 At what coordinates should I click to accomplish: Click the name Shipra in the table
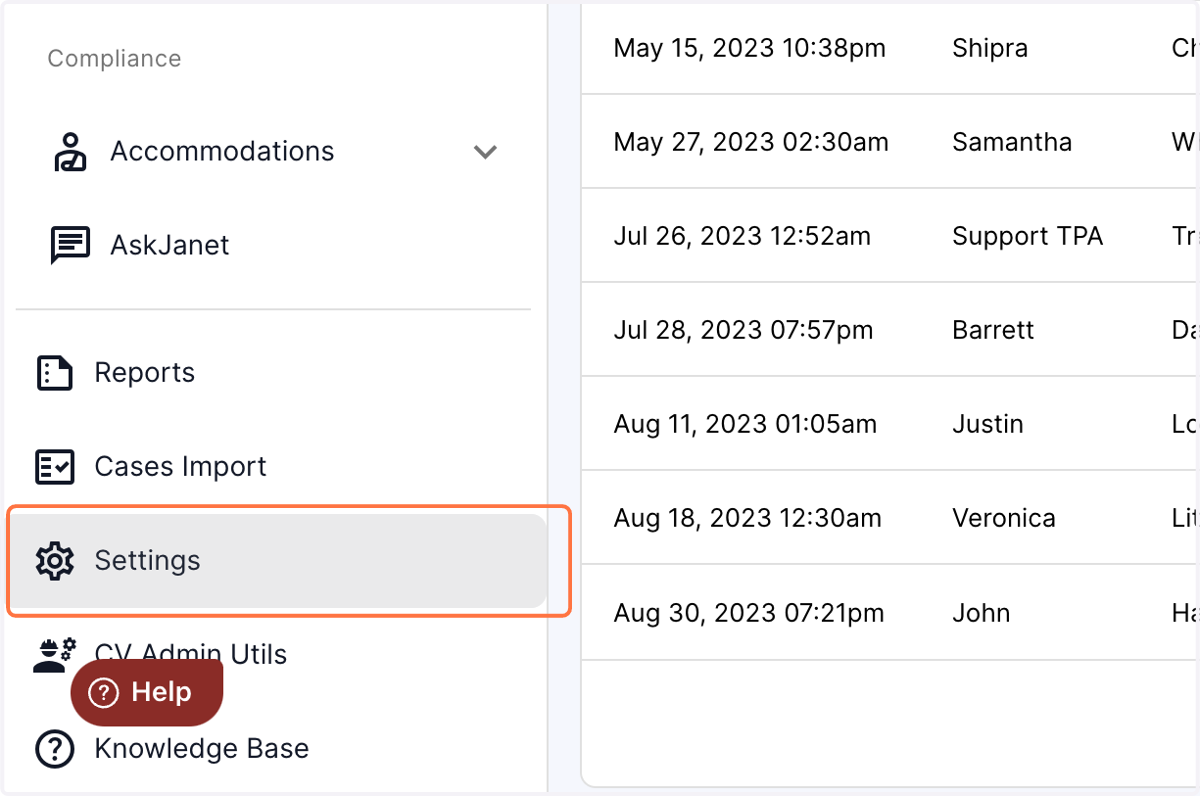(x=990, y=48)
